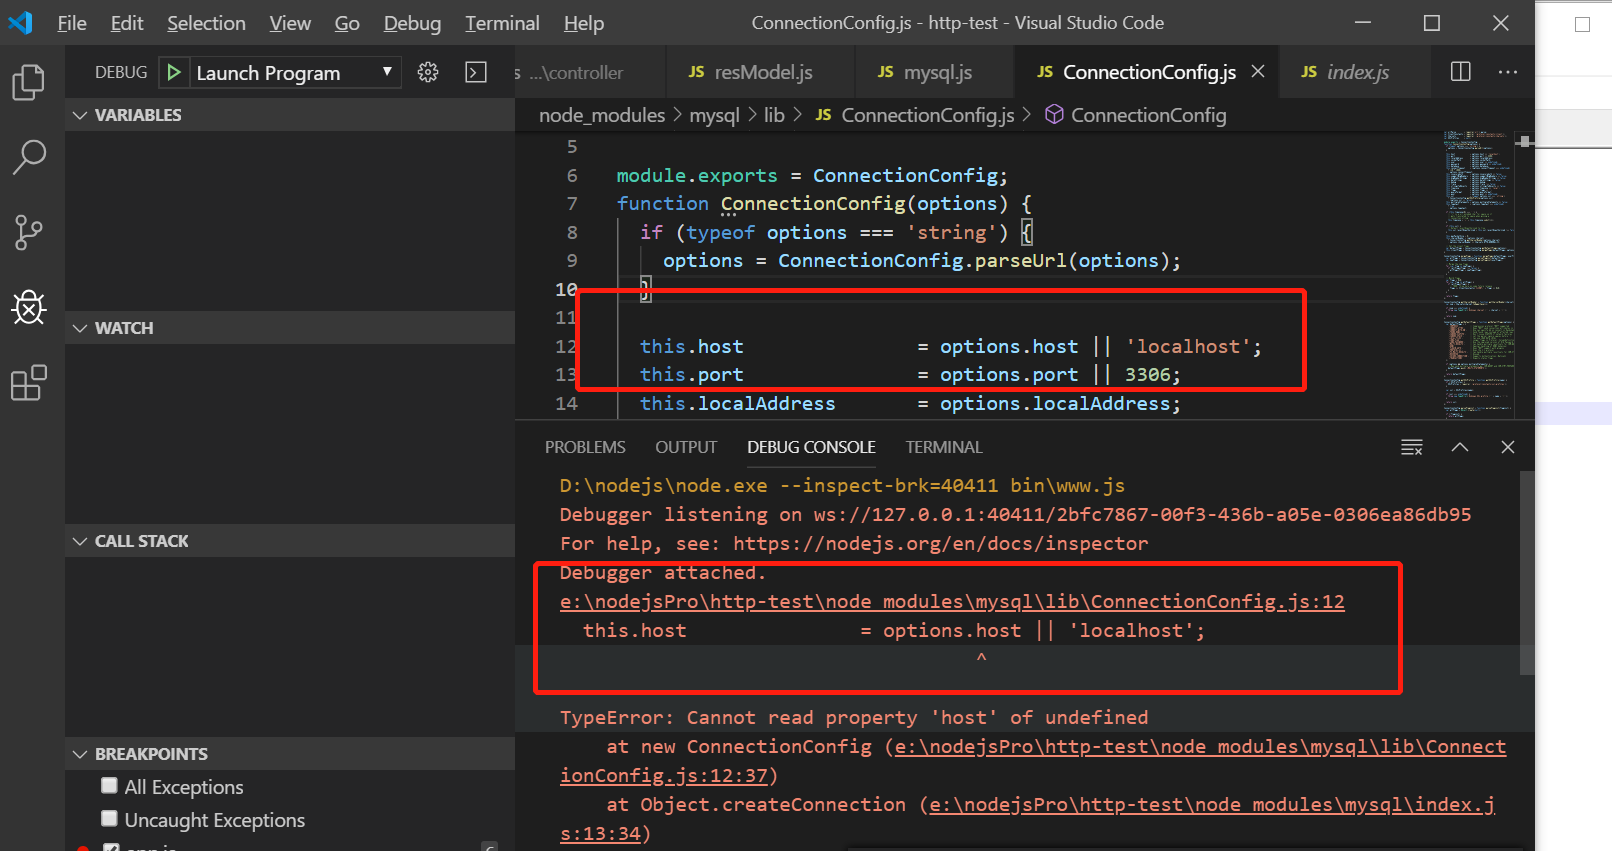Click the editor minimap preview
The width and height of the screenshot is (1612, 851).
point(1478,273)
